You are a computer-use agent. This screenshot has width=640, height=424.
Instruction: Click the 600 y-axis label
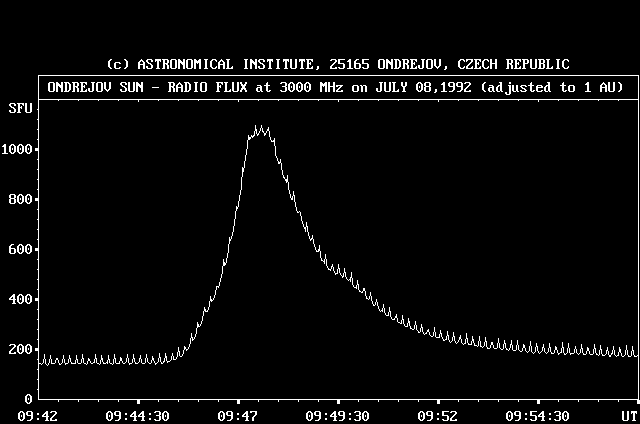point(23,250)
